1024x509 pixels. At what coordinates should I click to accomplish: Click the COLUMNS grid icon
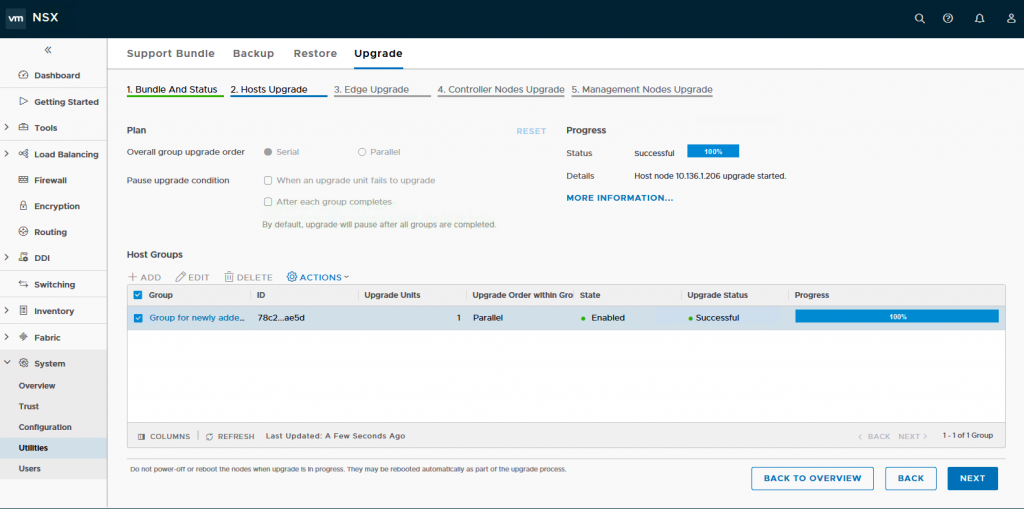coord(142,436)
